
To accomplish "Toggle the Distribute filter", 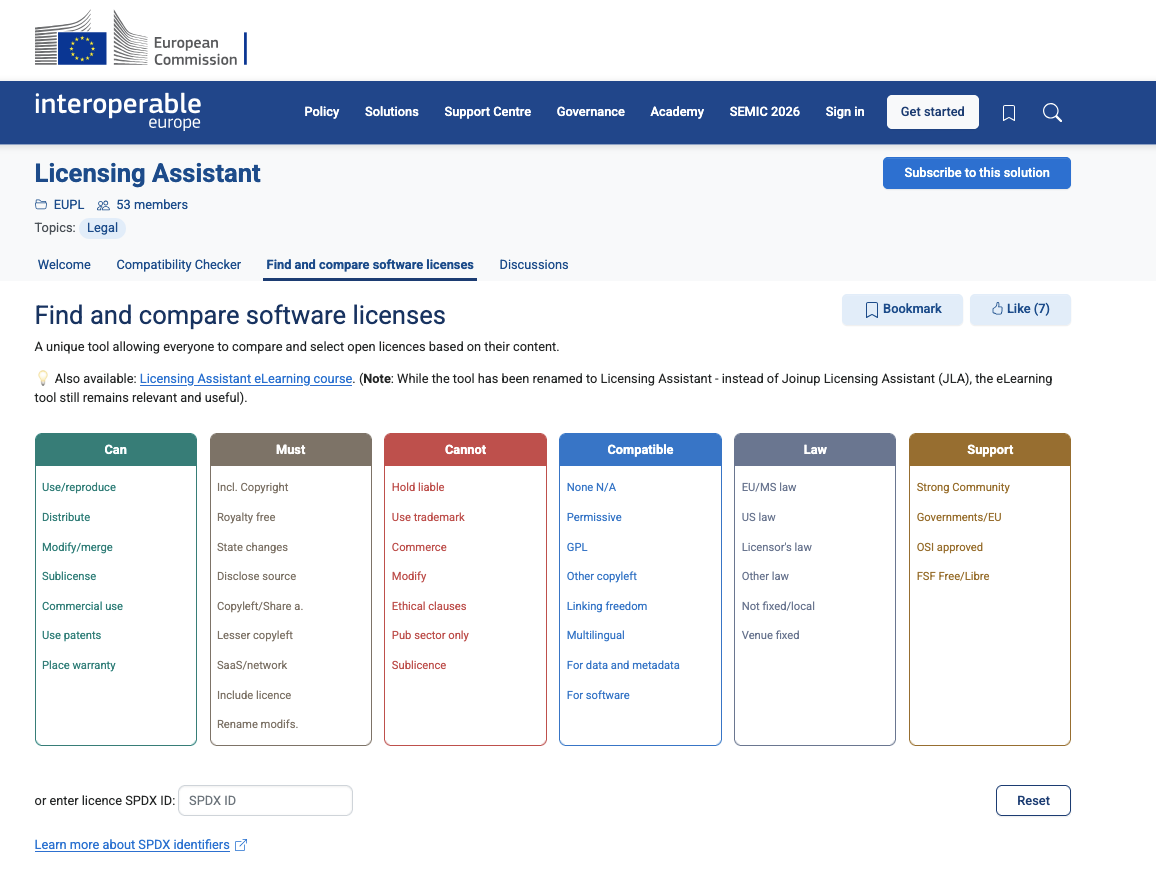I will (66, 517).
